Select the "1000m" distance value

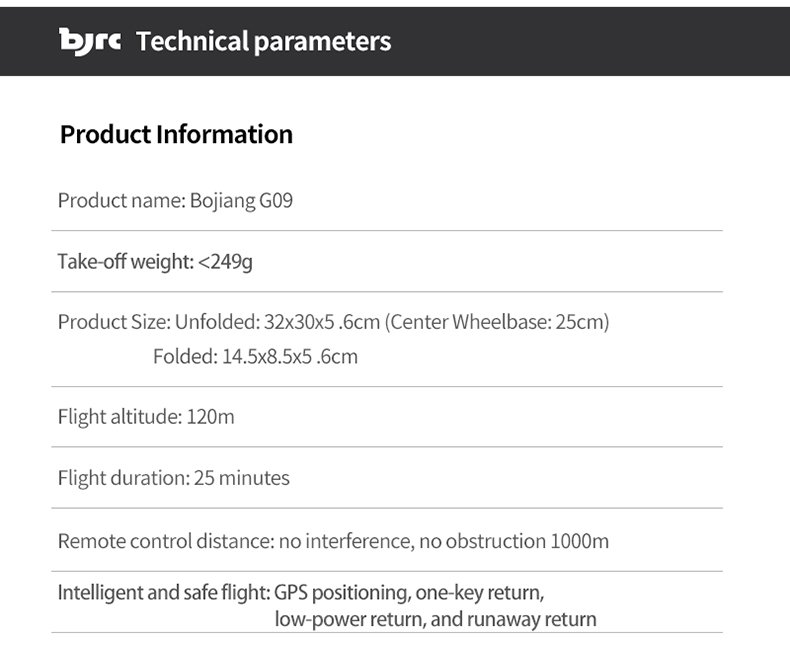pyautogui.click(x=579, y=541)
